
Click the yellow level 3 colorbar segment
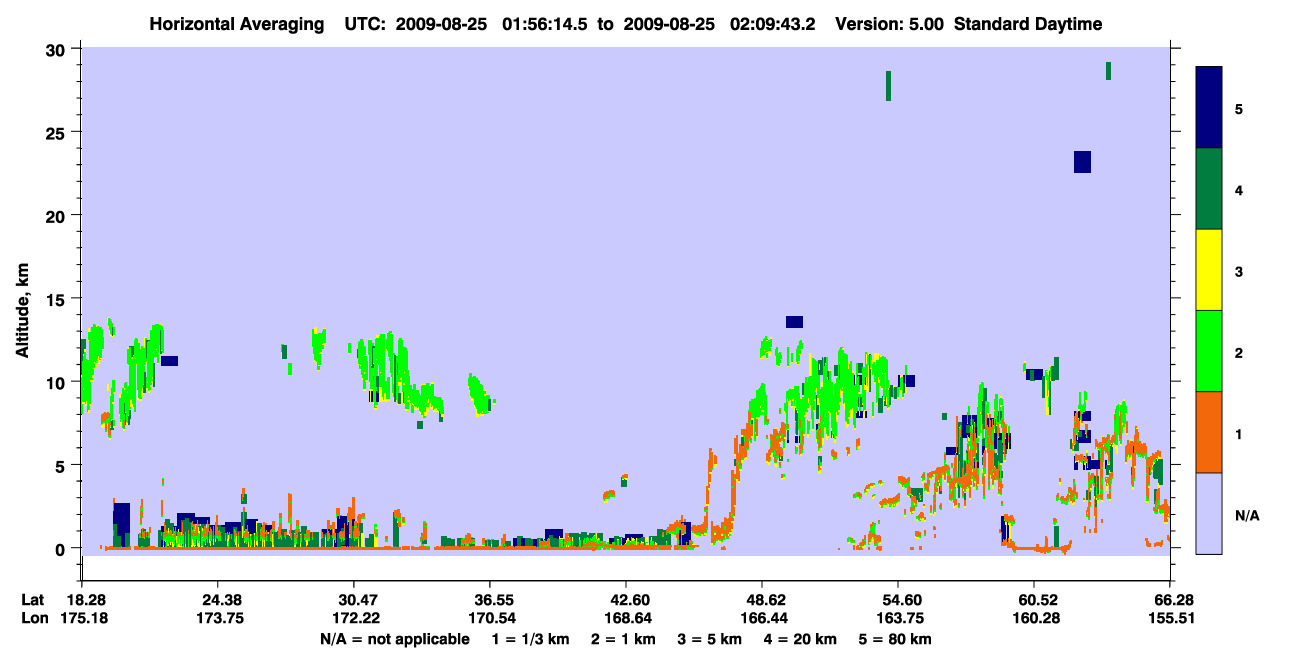1209,270
